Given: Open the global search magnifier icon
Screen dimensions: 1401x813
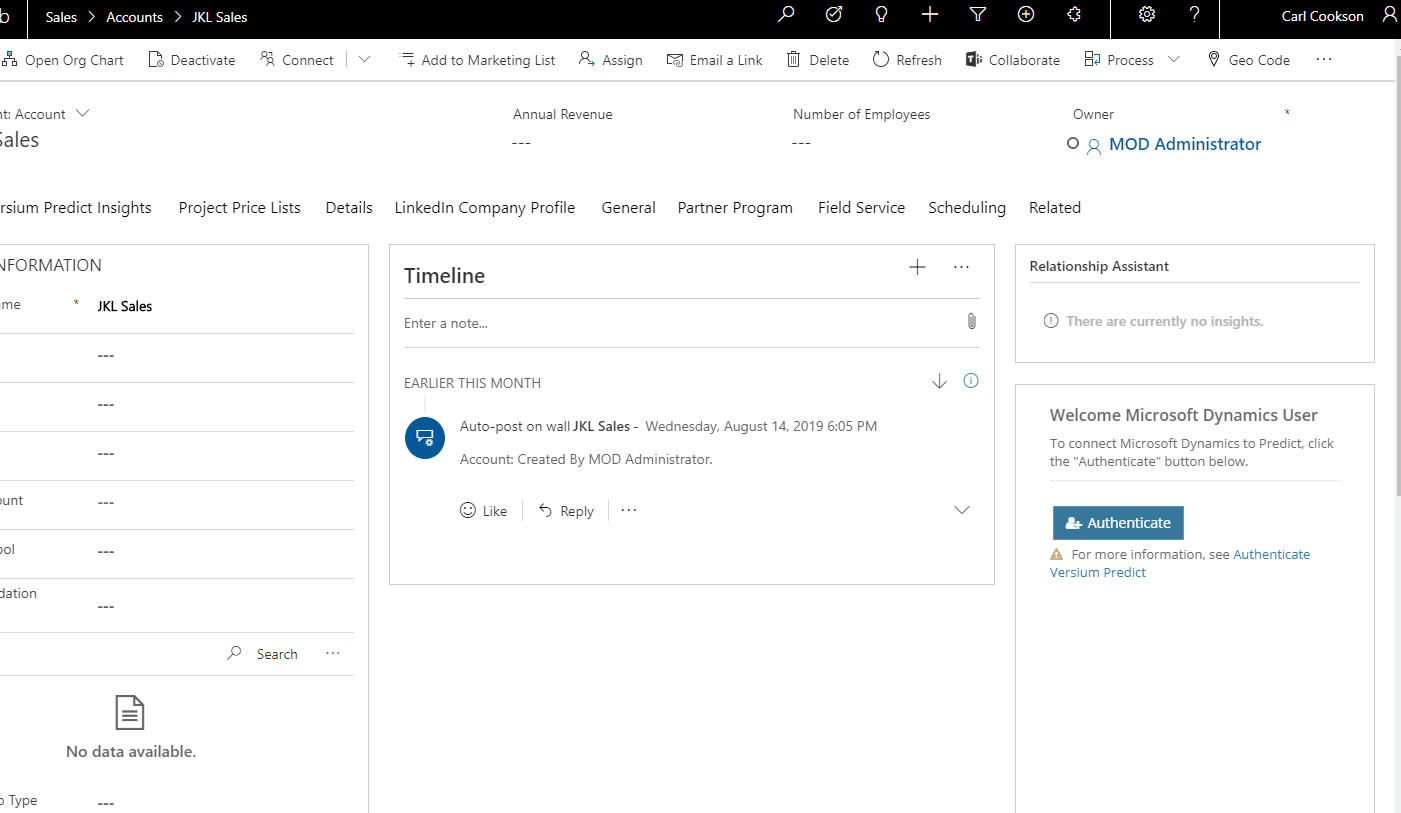Looking at the screenshot, I should click(786, 15).
